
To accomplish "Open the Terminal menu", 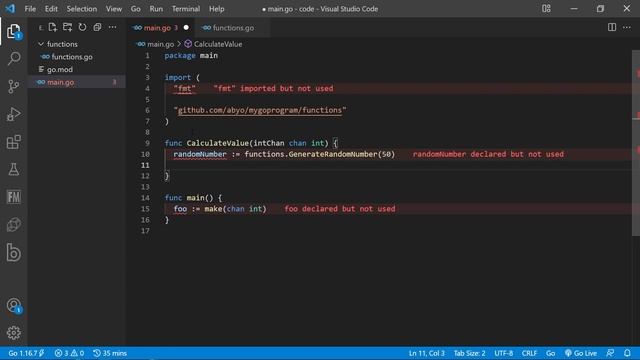I will pyautogui.click(x=186, y=9).
